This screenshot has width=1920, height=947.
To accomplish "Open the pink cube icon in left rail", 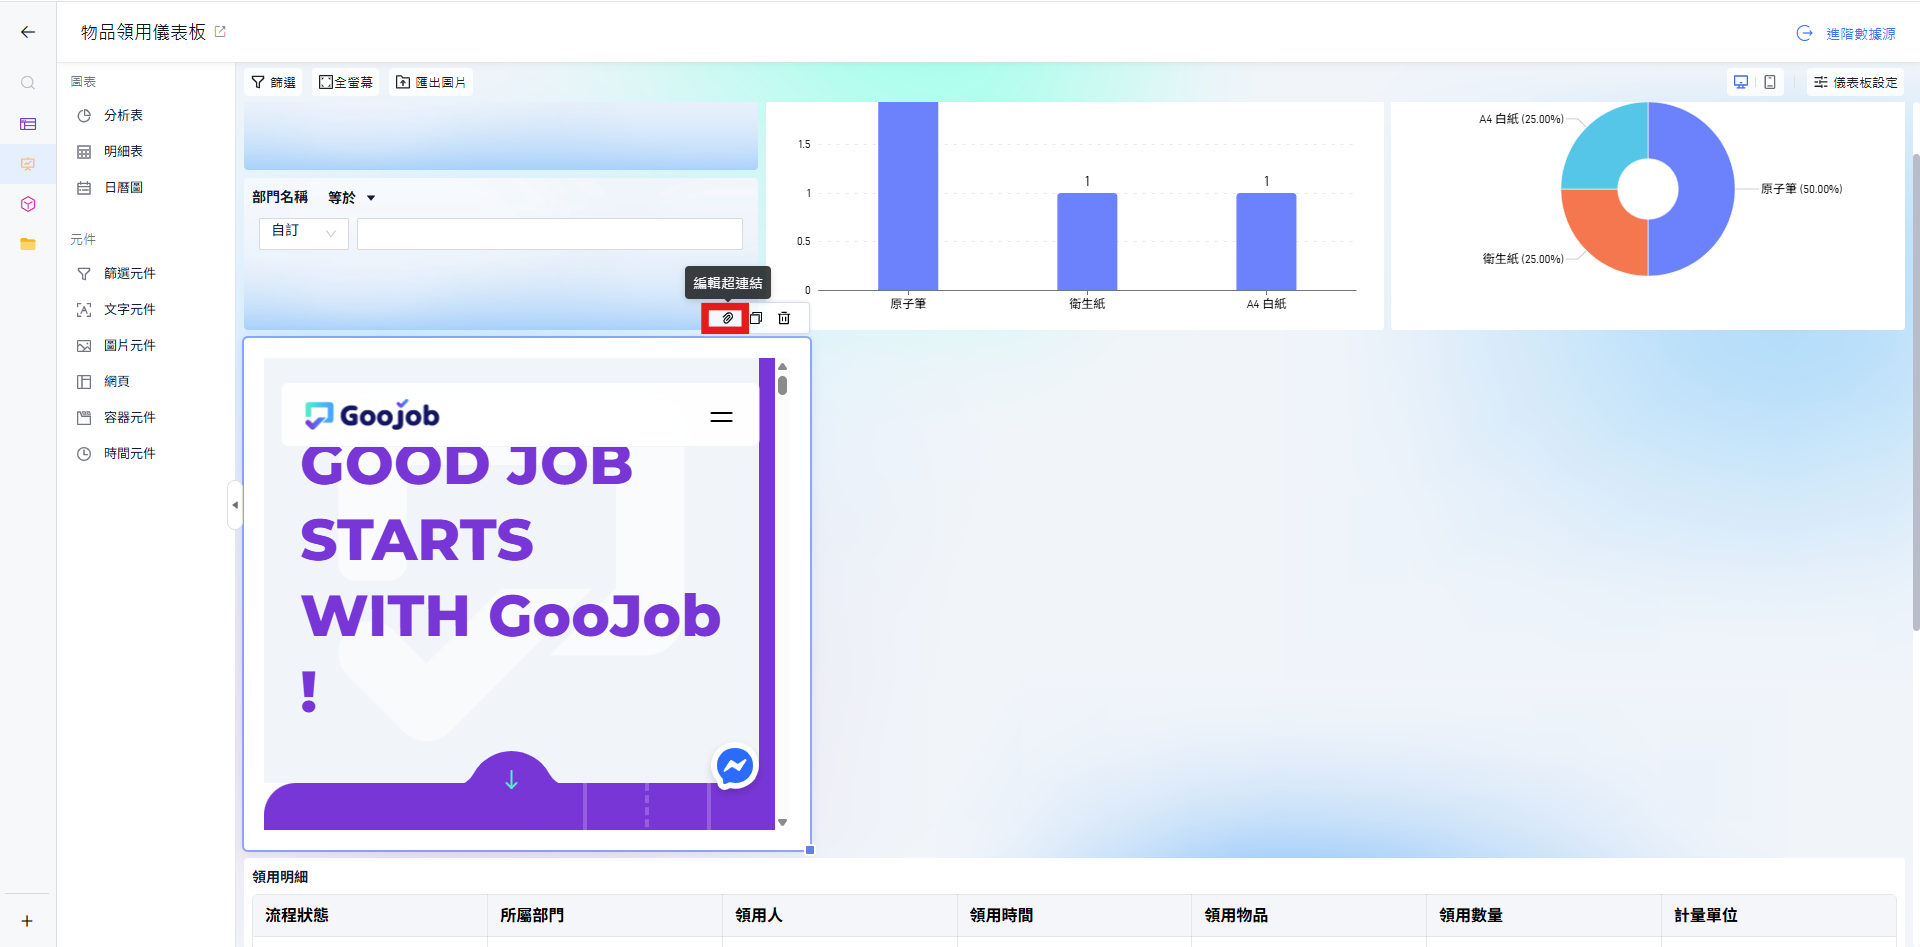I will click(28, 204).
